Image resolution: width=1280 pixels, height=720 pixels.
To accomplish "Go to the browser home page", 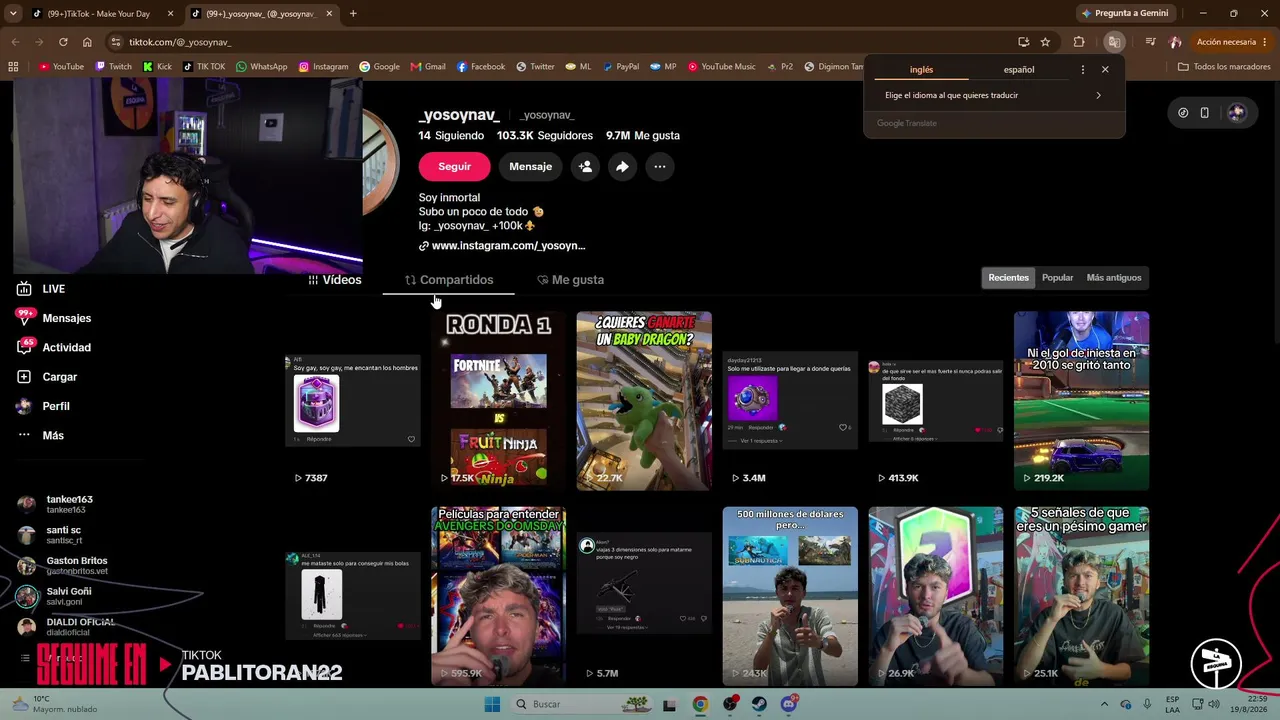I will coord(87,42).
